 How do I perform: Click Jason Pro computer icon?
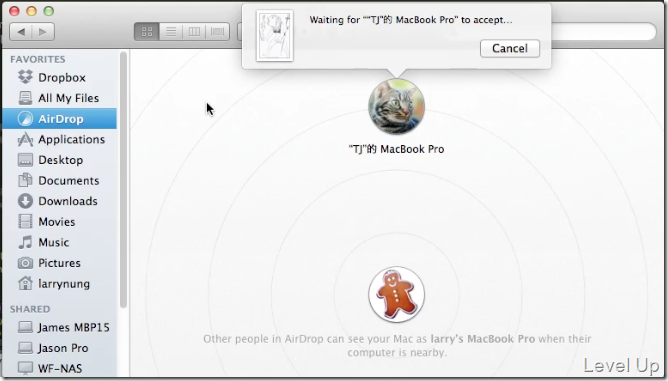coord(25,348)
